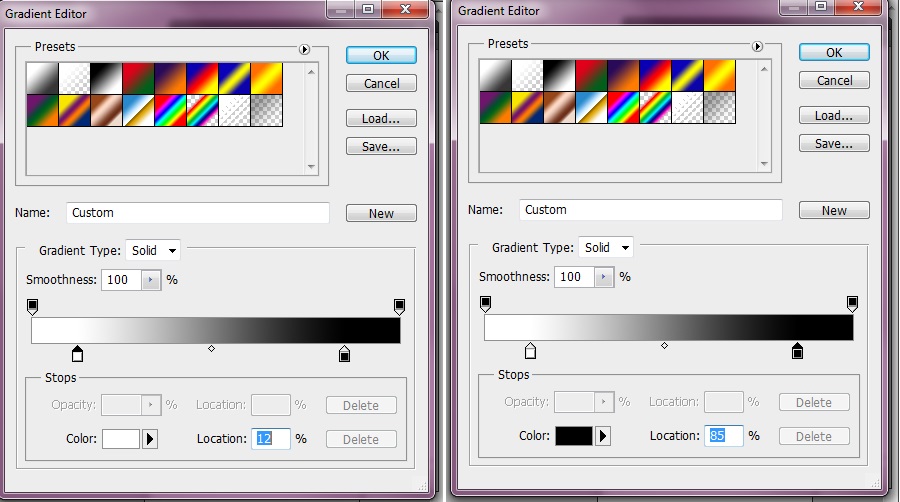Screen dimensions: 900x502
Task: Click Save... in the left Gradient Editor
Action: (381, 147)
